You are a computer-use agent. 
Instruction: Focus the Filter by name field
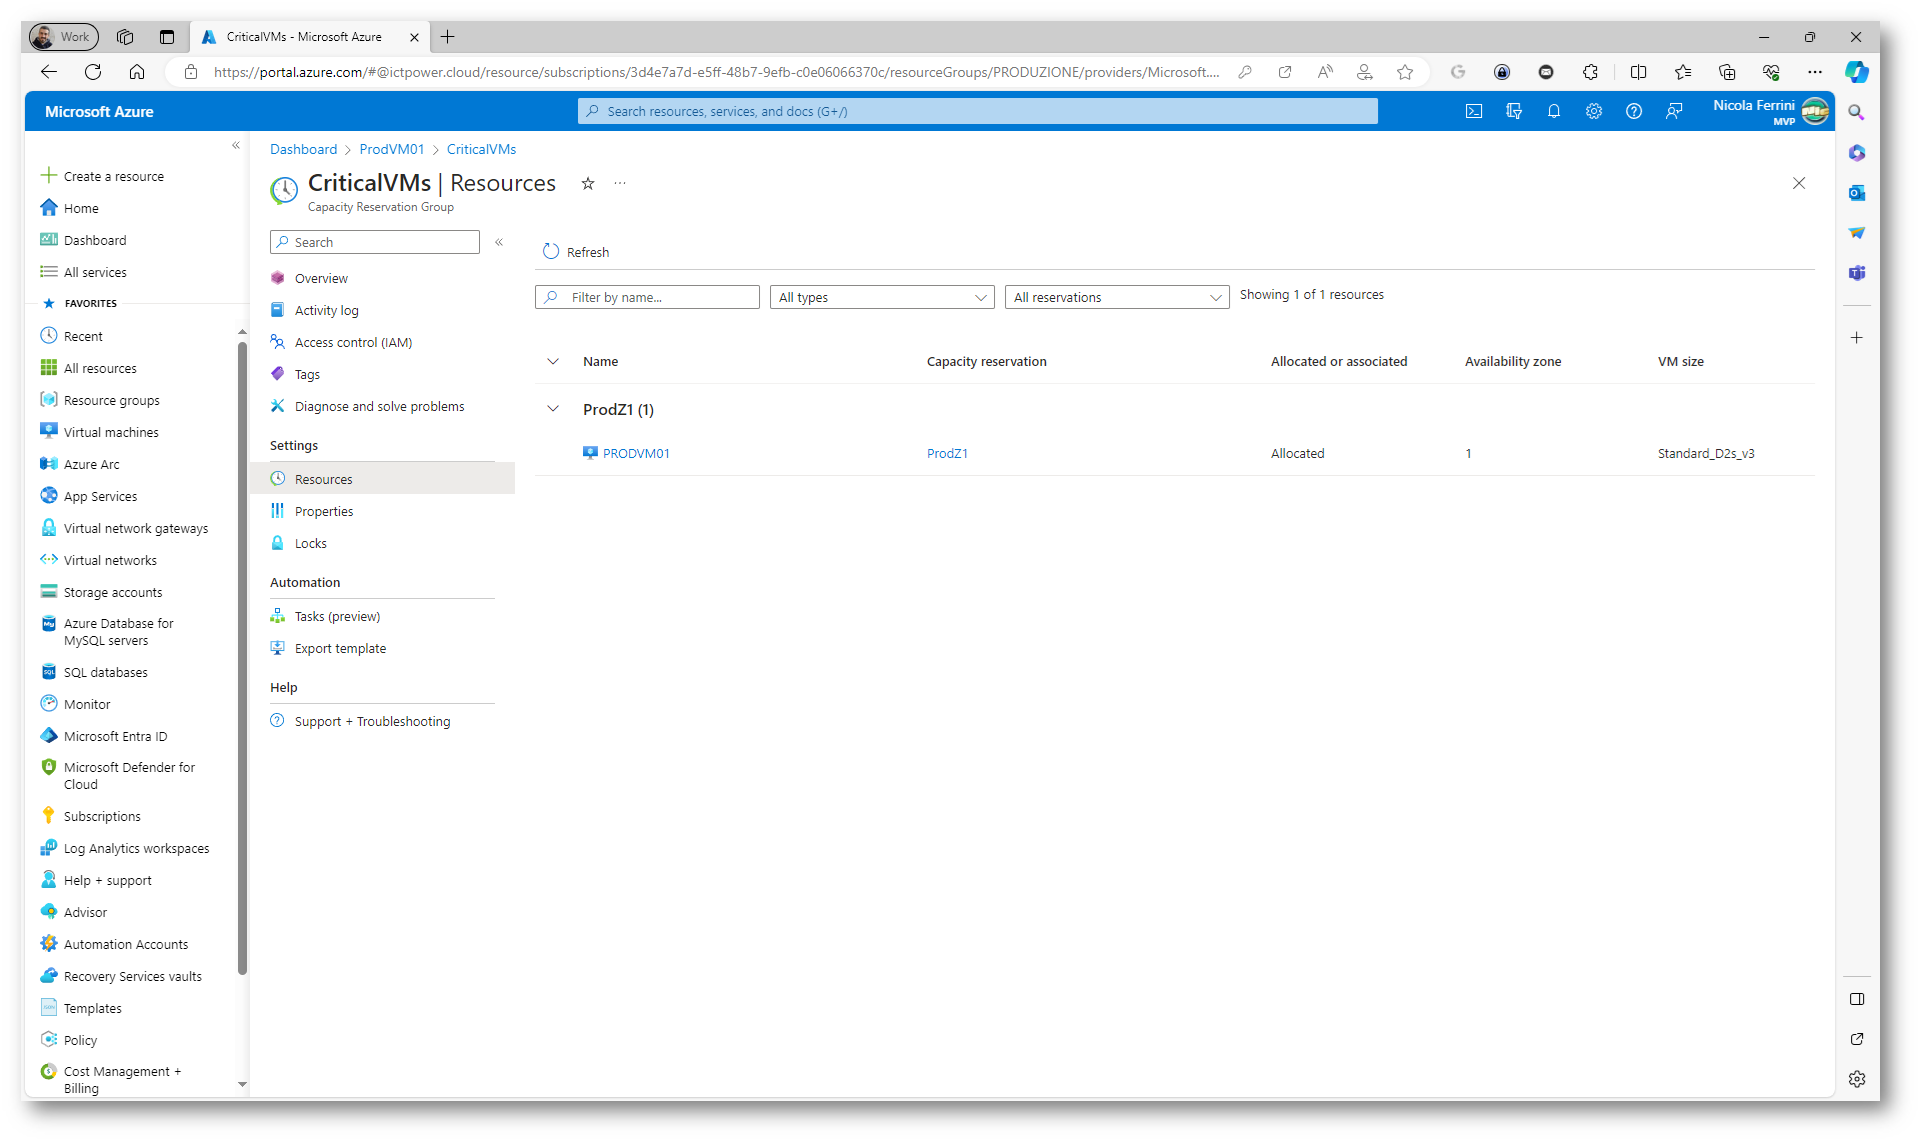click(647, 297)
